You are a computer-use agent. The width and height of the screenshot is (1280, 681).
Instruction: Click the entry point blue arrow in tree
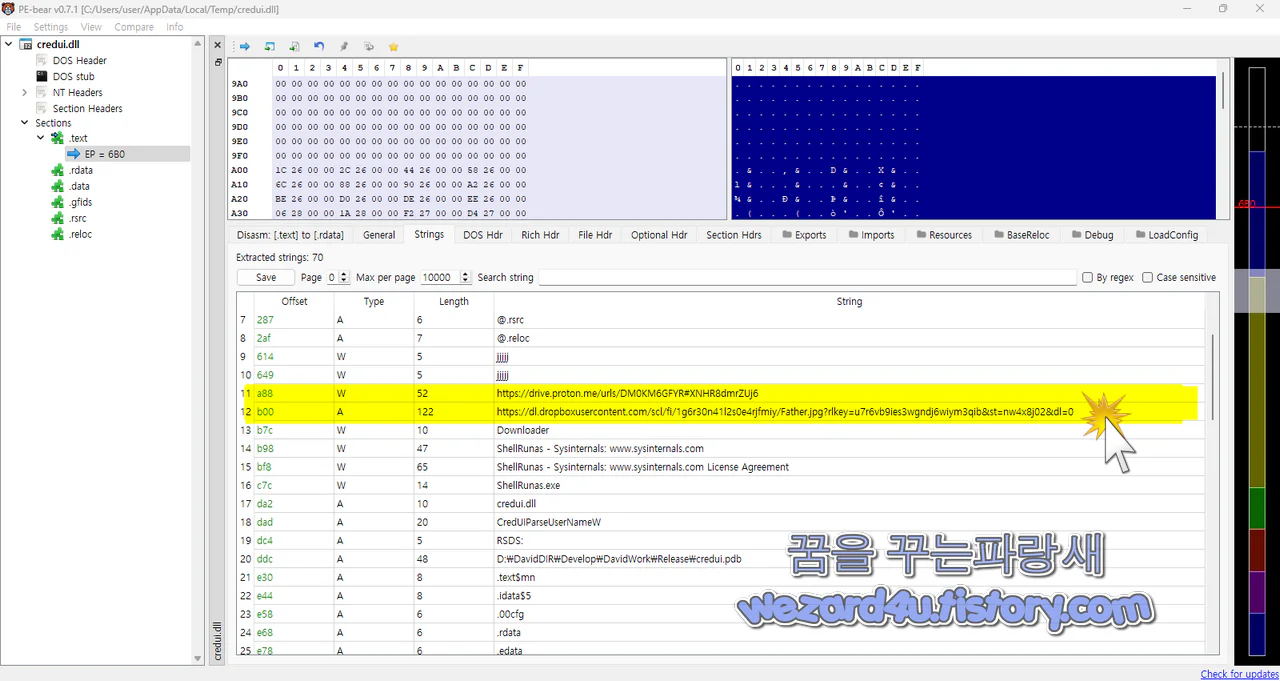(x=74, y=154)
